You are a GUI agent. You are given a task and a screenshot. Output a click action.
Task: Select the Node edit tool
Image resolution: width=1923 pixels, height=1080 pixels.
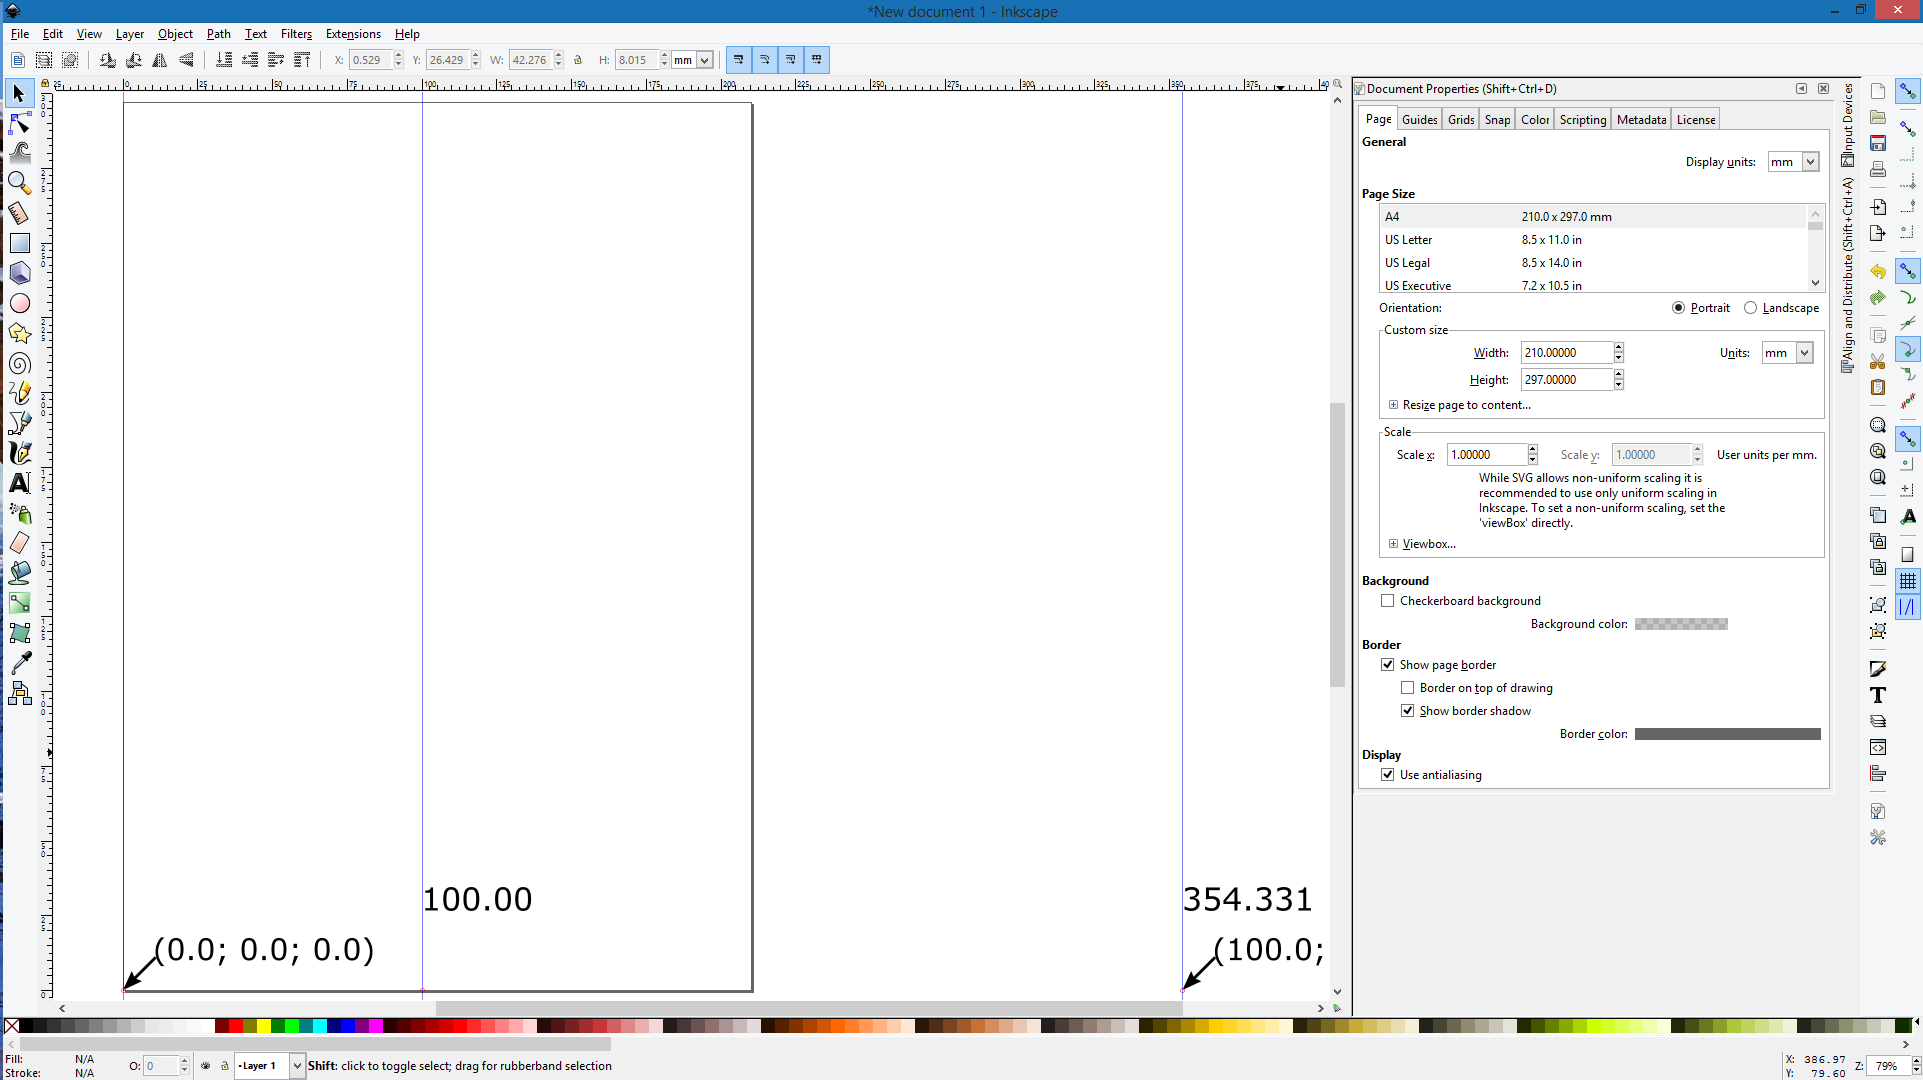(19, 123)
